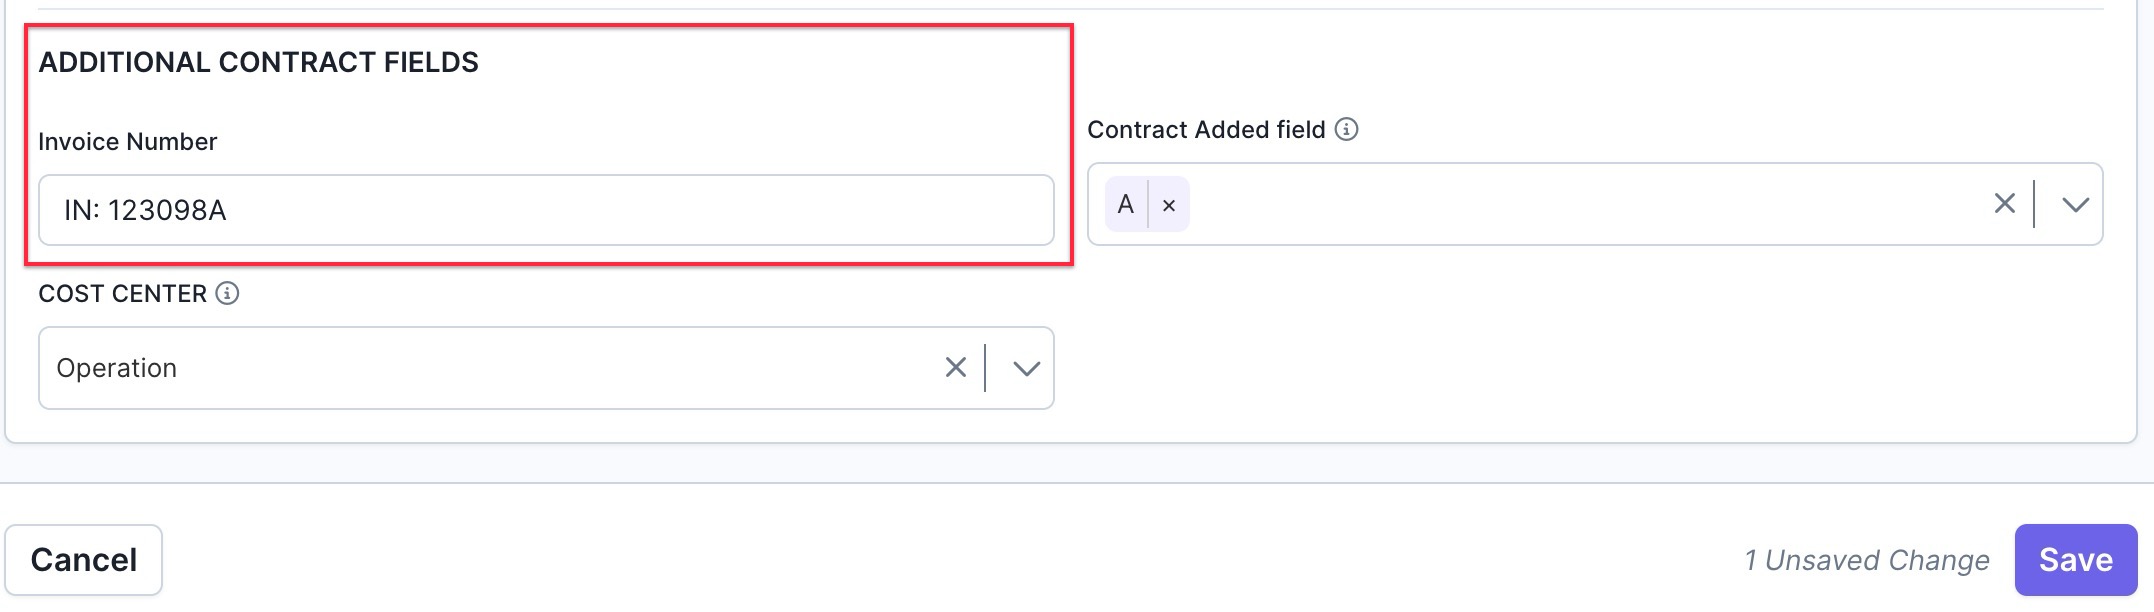Expand the COST CENTER dropdown chevron
The height and width of the screenshot is (612, 2154).
tap(1026, 369)
